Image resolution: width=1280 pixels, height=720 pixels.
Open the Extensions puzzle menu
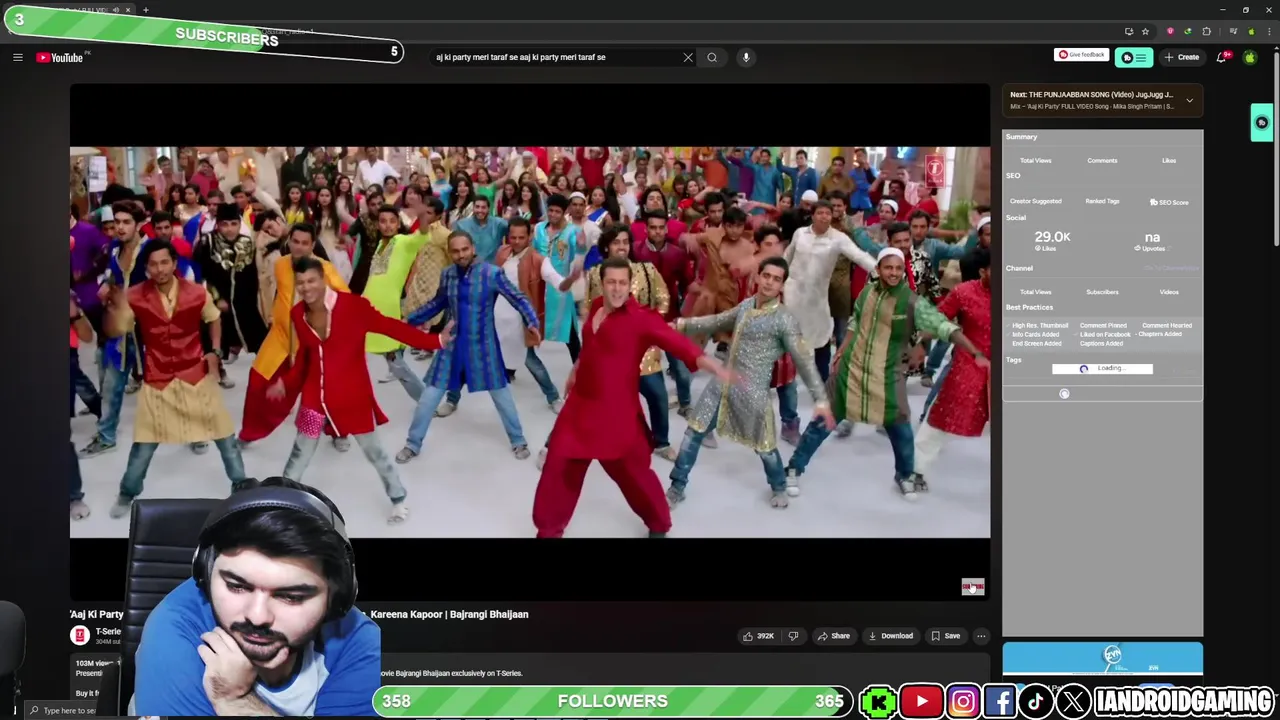tap(1207, 31)
